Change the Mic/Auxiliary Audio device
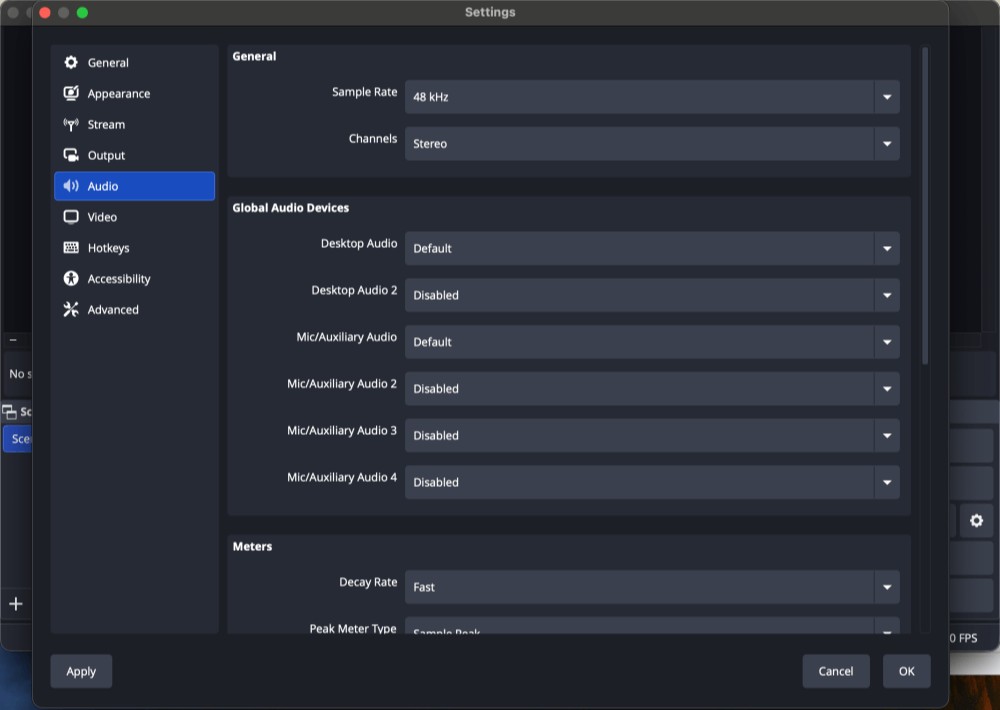Screen dimensions: 1000x710 (x=885, y=342)
